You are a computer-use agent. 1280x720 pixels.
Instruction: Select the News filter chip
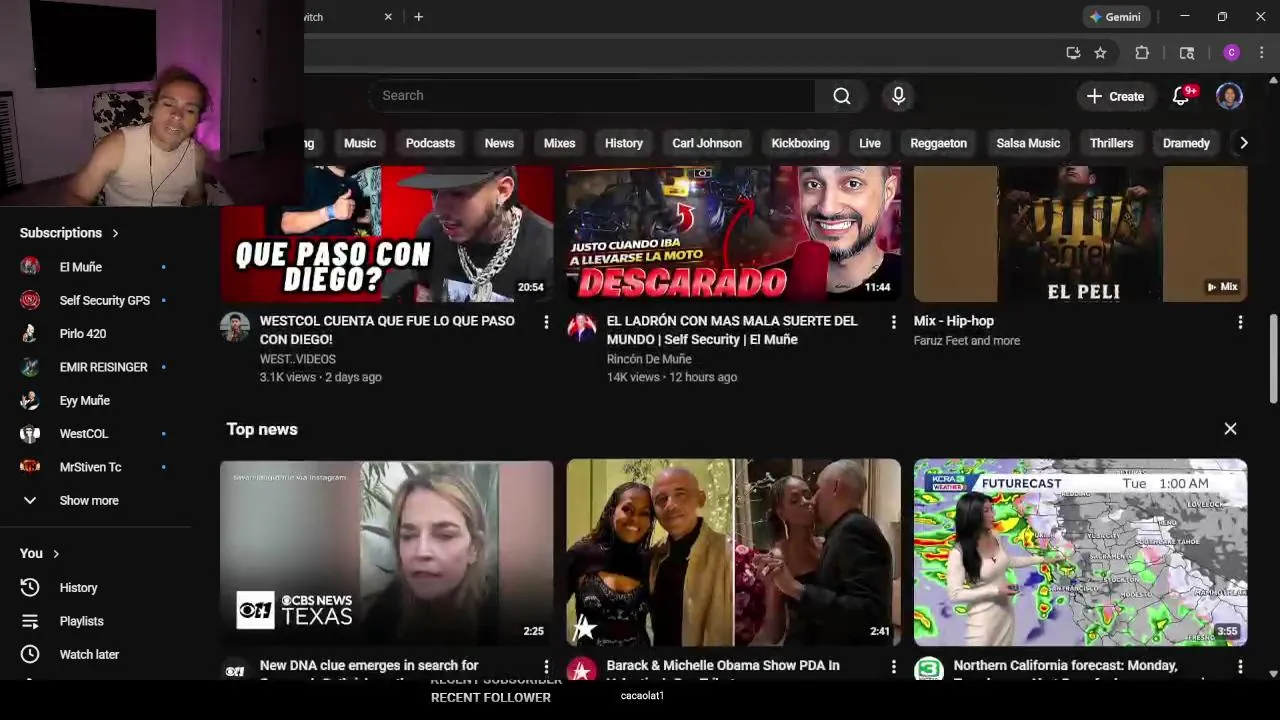pyautogui.click(x=499, y=143)
